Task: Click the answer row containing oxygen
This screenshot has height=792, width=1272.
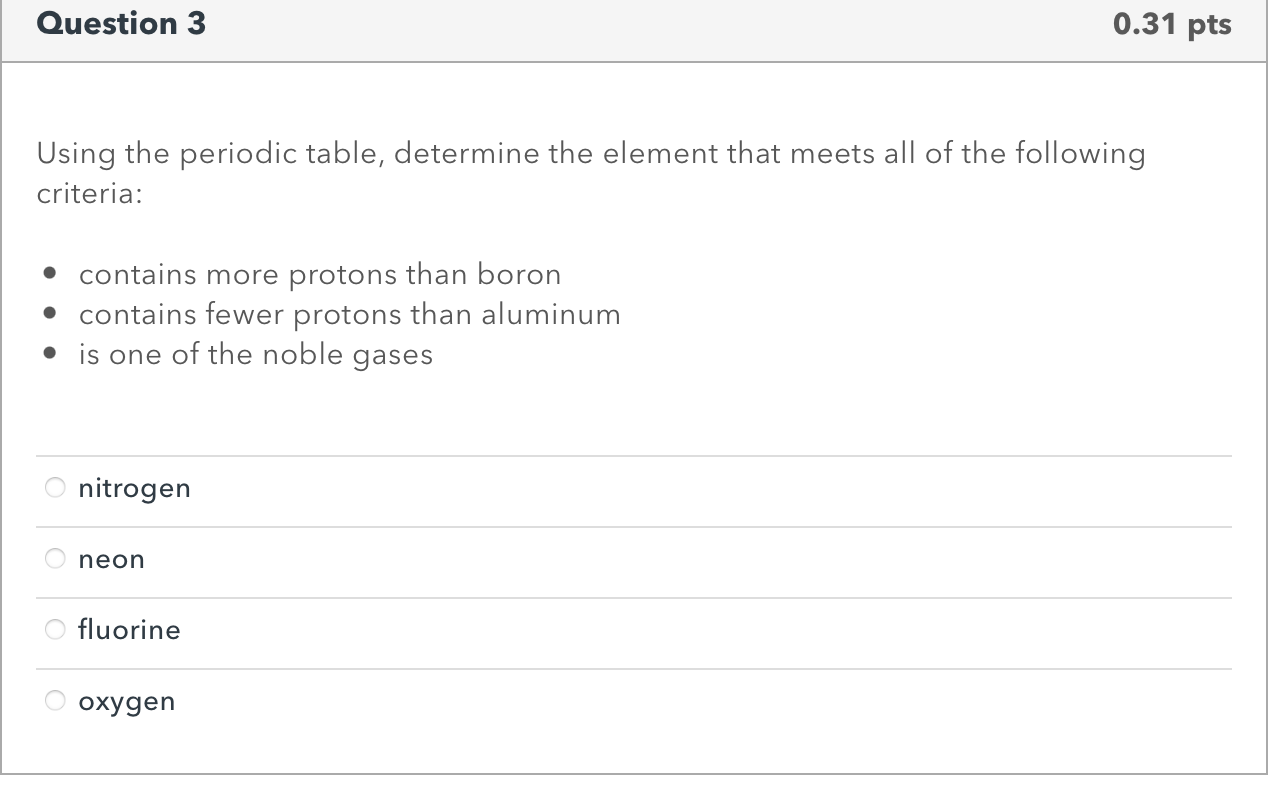Action: [634, 701]
